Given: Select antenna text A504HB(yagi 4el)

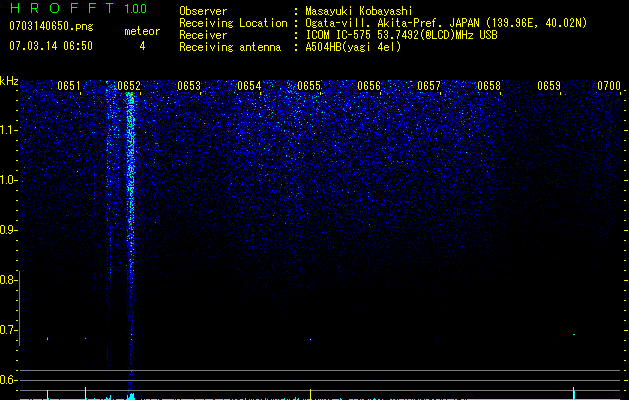Looking at the screenshot, I should pyautogui.click(x=353, y=47).
